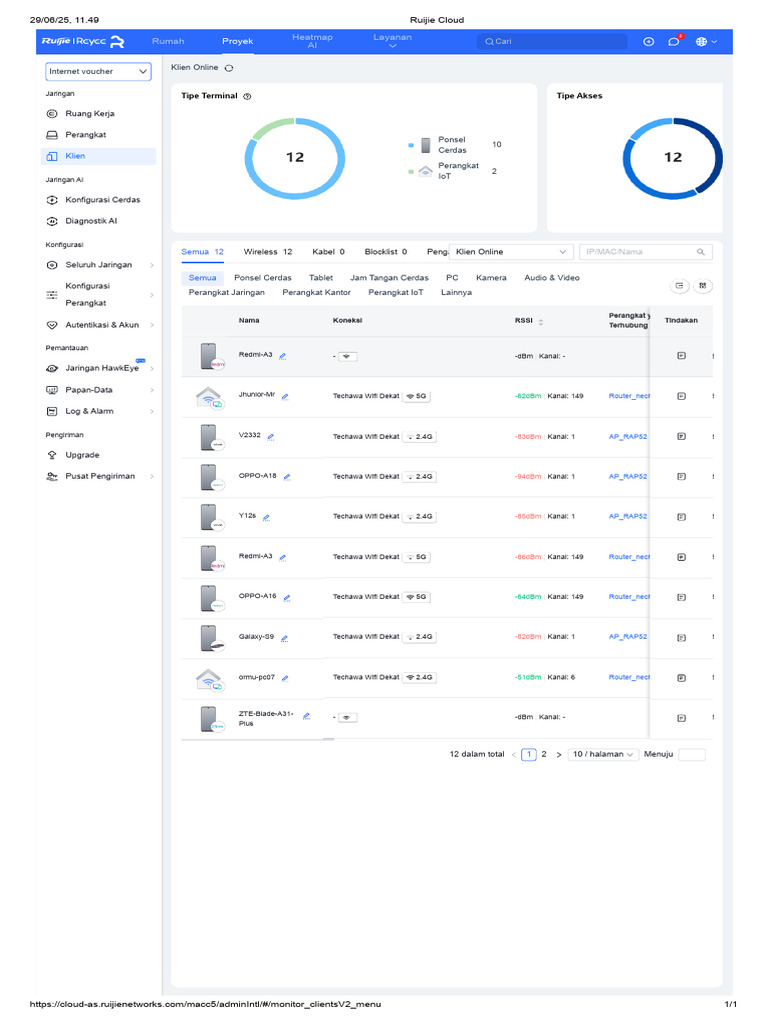
Task: Open the Proyek menu
Action: (238, 41)
